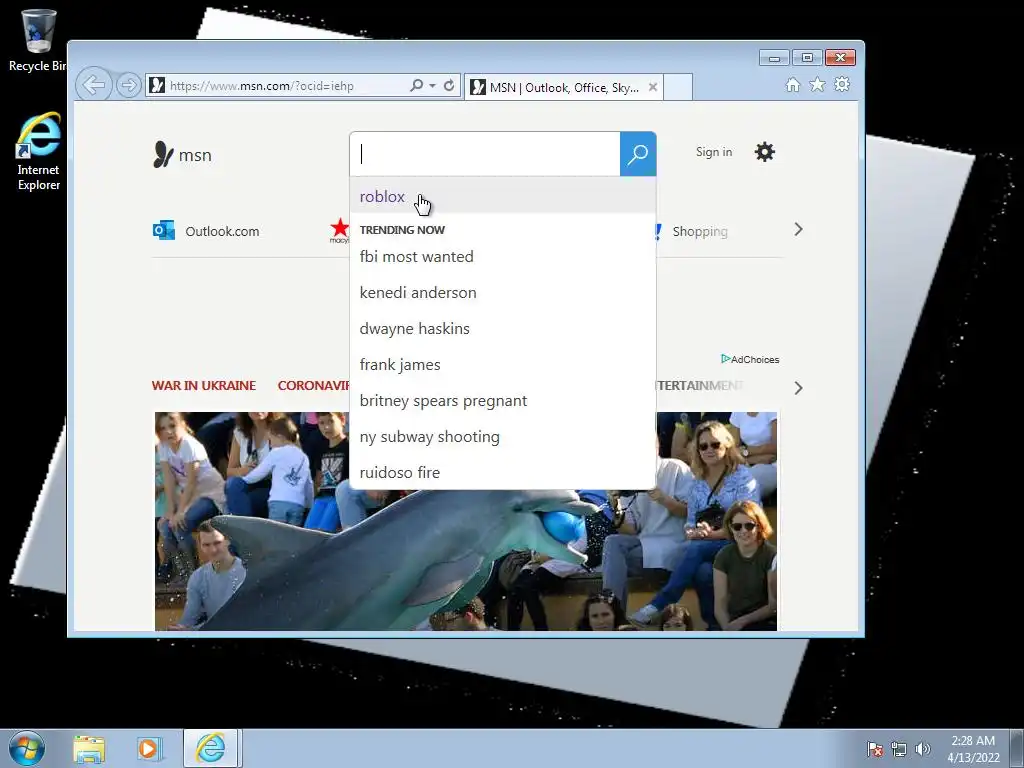Viewport: 1024px width, 768px height.
Task: Select the MSN | Outlook, Office tab
Action: 564,88
